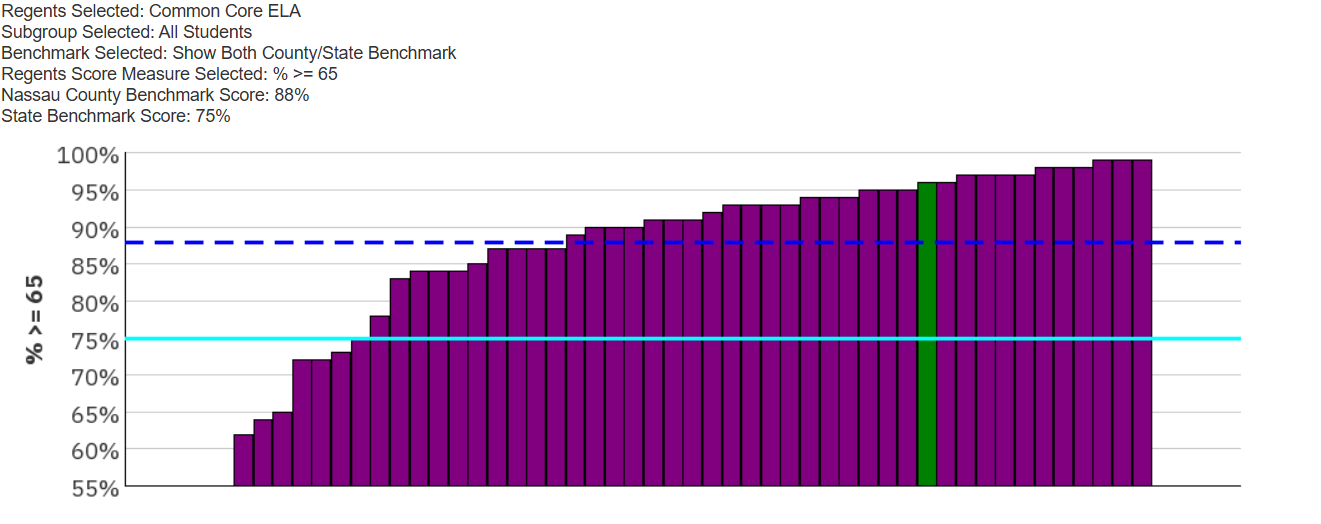
Task: Click 'Regents Selected: Common Core ELA' text
Action: coord(151,11)
